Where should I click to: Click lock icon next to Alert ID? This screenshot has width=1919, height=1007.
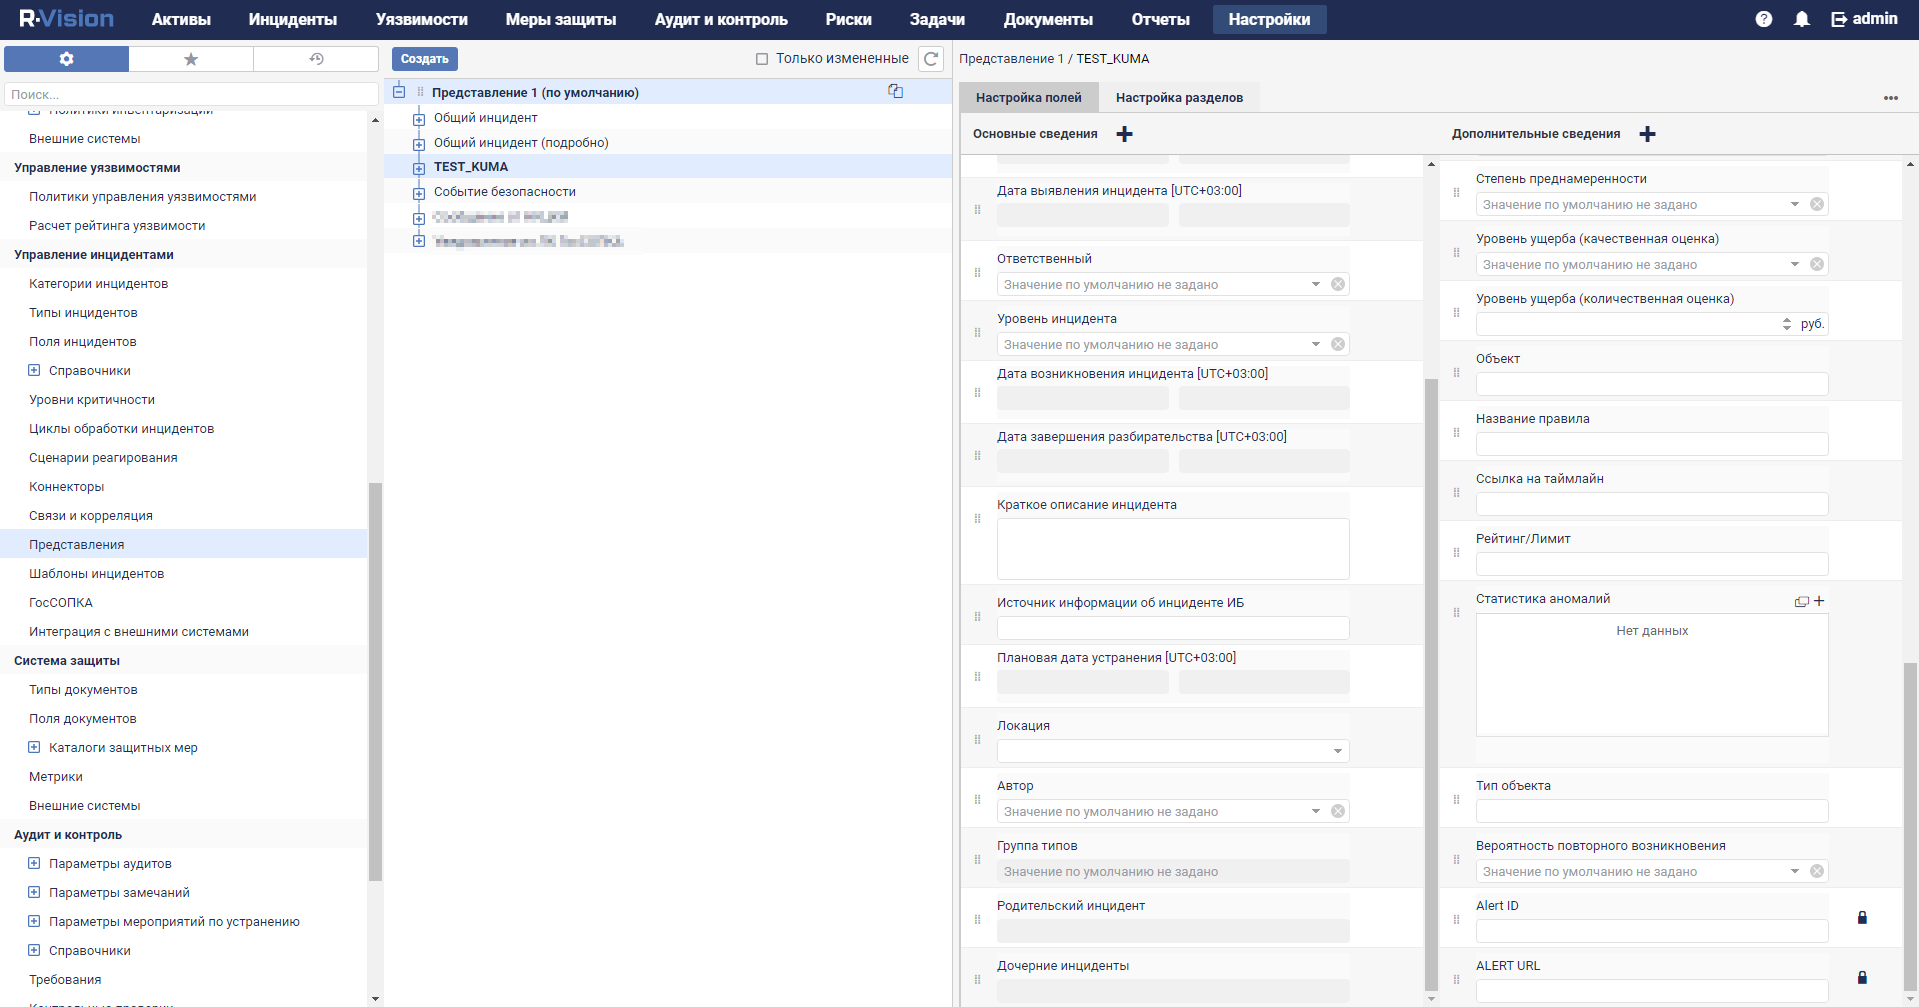point(1862,918)
